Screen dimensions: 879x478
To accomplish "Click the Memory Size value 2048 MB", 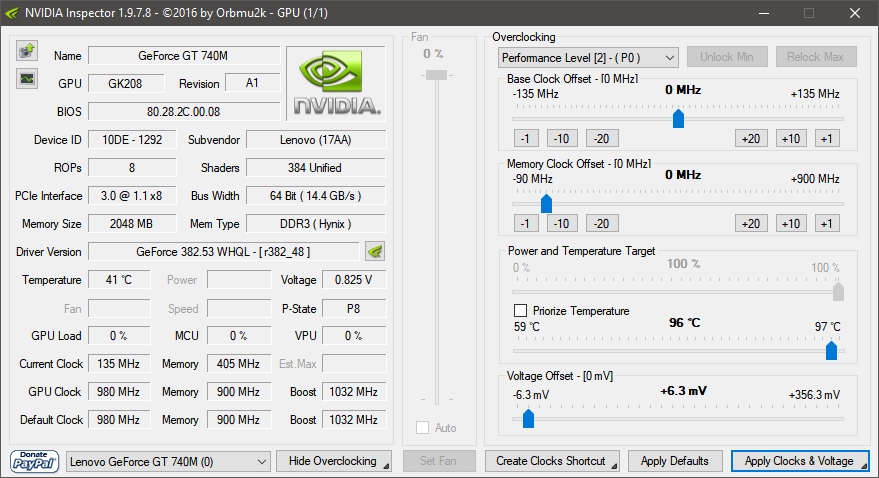I will pyautogui.click(x=132, y=224).
